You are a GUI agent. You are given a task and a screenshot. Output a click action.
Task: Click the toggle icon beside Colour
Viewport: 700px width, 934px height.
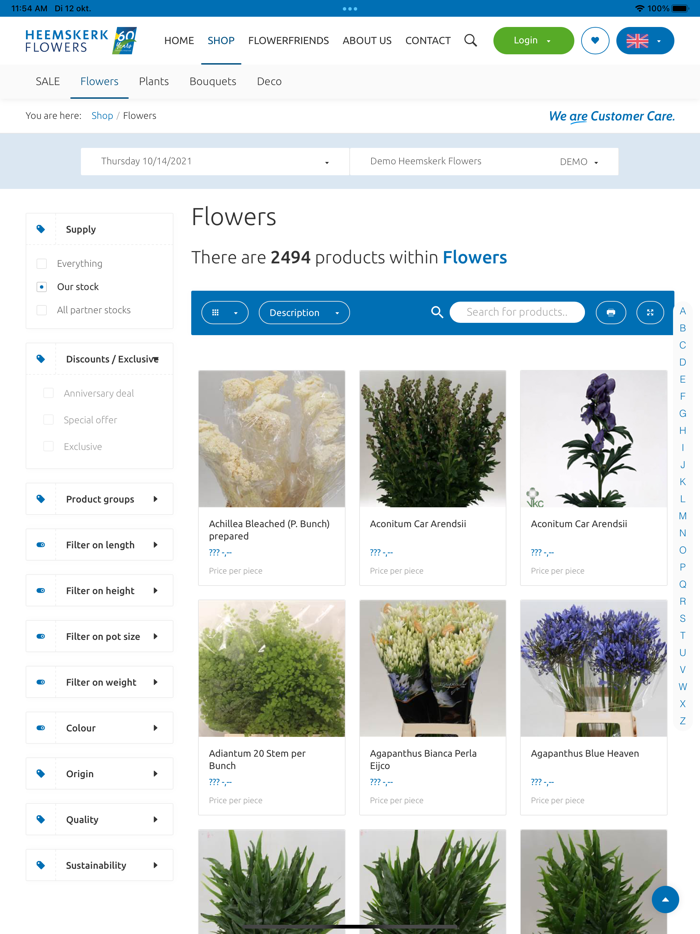tap(41, 728)
